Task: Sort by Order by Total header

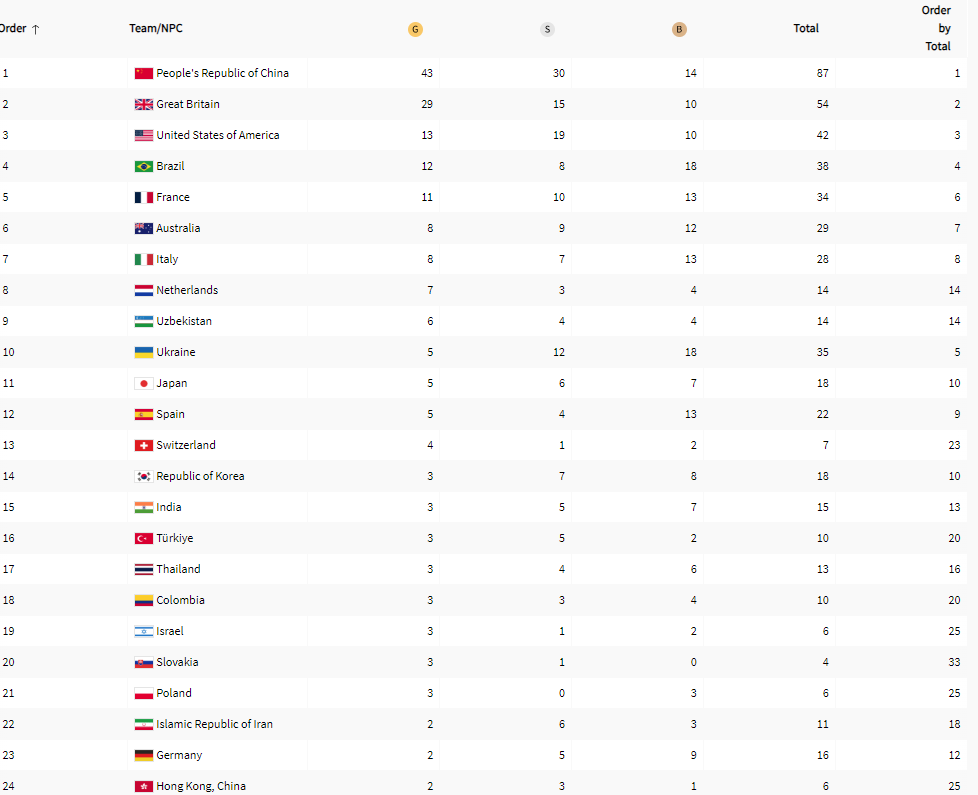Action: pyautogui.click(x=937, y=28)
